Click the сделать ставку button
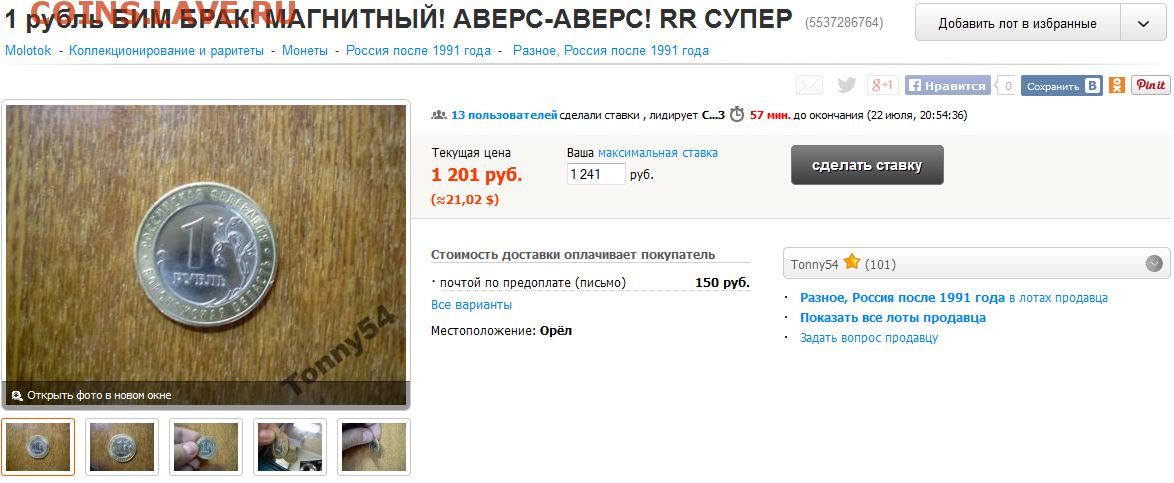1174x483 pixels. pyautogui.click(x=867, y=165)
